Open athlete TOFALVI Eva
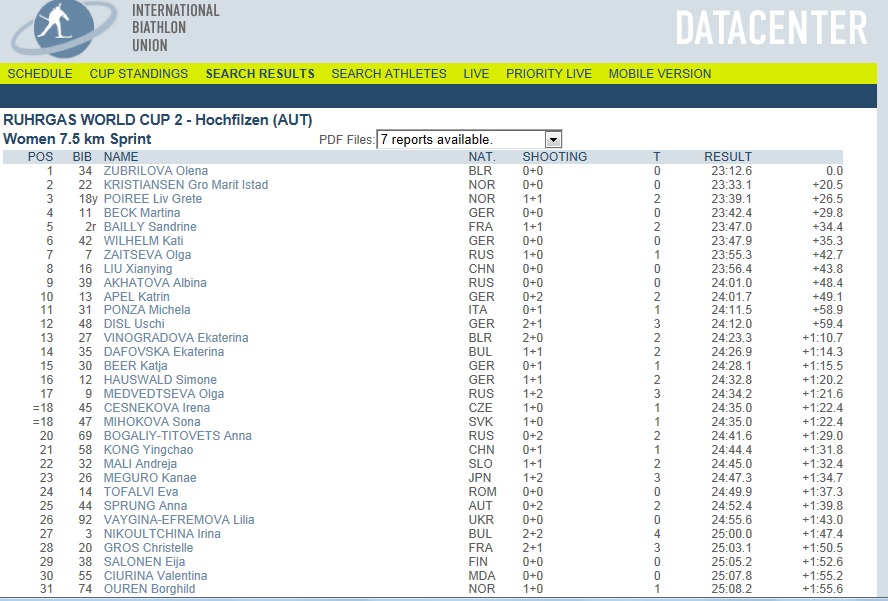 141,492
